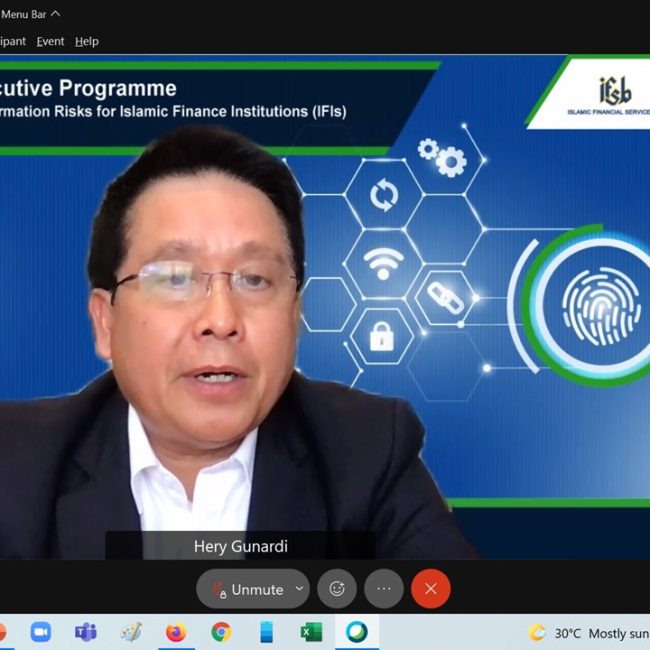650x650 pixels.
Task: Open Paint from the taskbar
Action: (131, 632)
